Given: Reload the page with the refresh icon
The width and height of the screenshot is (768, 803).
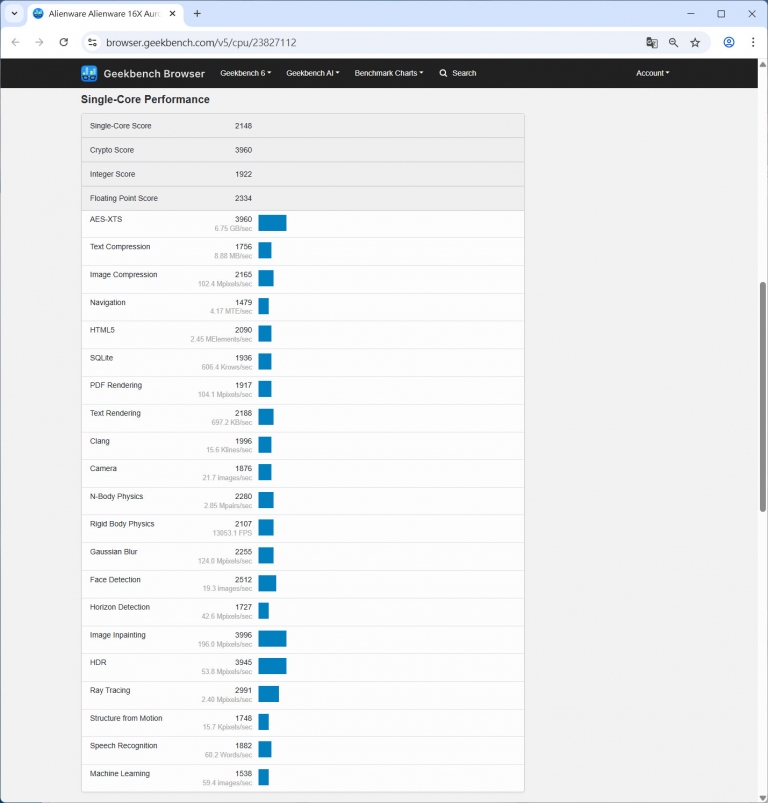Looking at the screenshot, I should [64, 43].
